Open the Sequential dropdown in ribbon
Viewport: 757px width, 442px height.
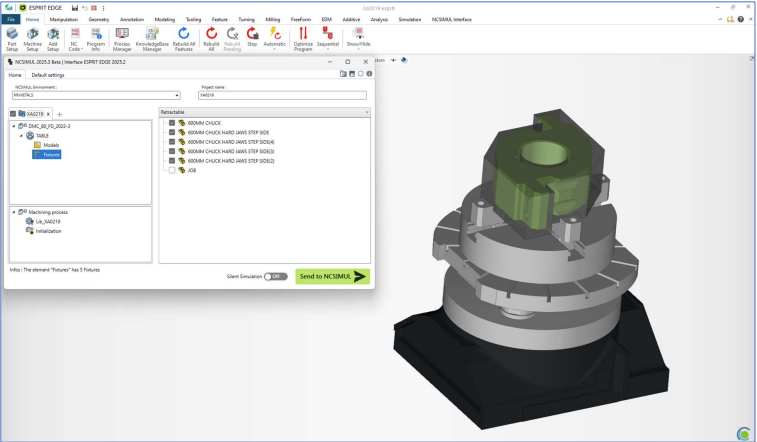[328, 39]
